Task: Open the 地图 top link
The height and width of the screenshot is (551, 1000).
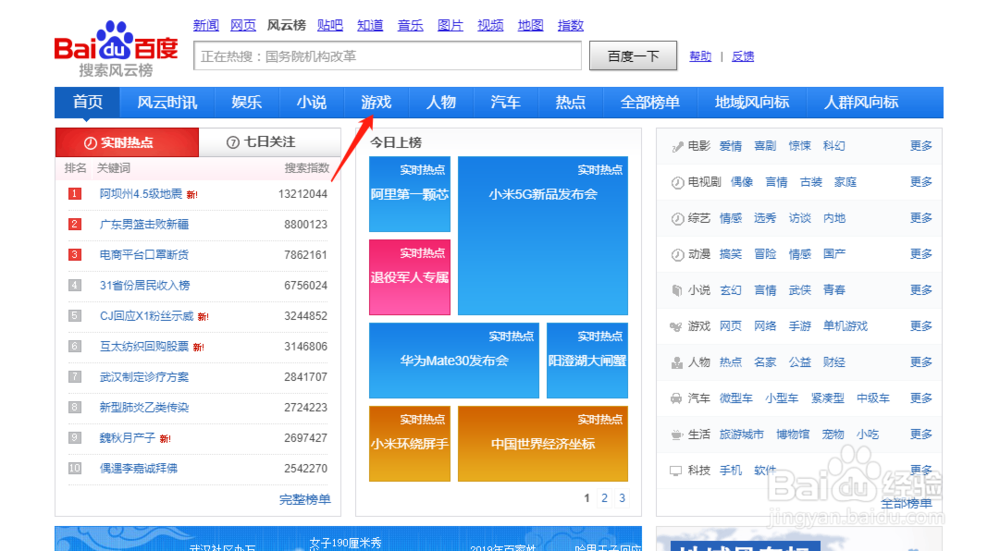Action: click(531, 26)
